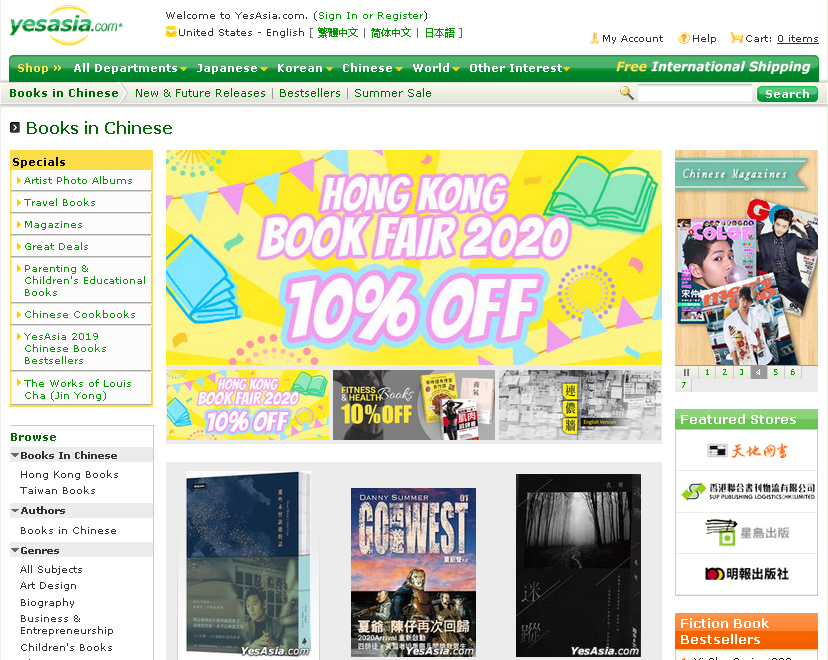Expand the All Departments dropdown menu
Screen dimensions: 828x660
coord(130,68)
